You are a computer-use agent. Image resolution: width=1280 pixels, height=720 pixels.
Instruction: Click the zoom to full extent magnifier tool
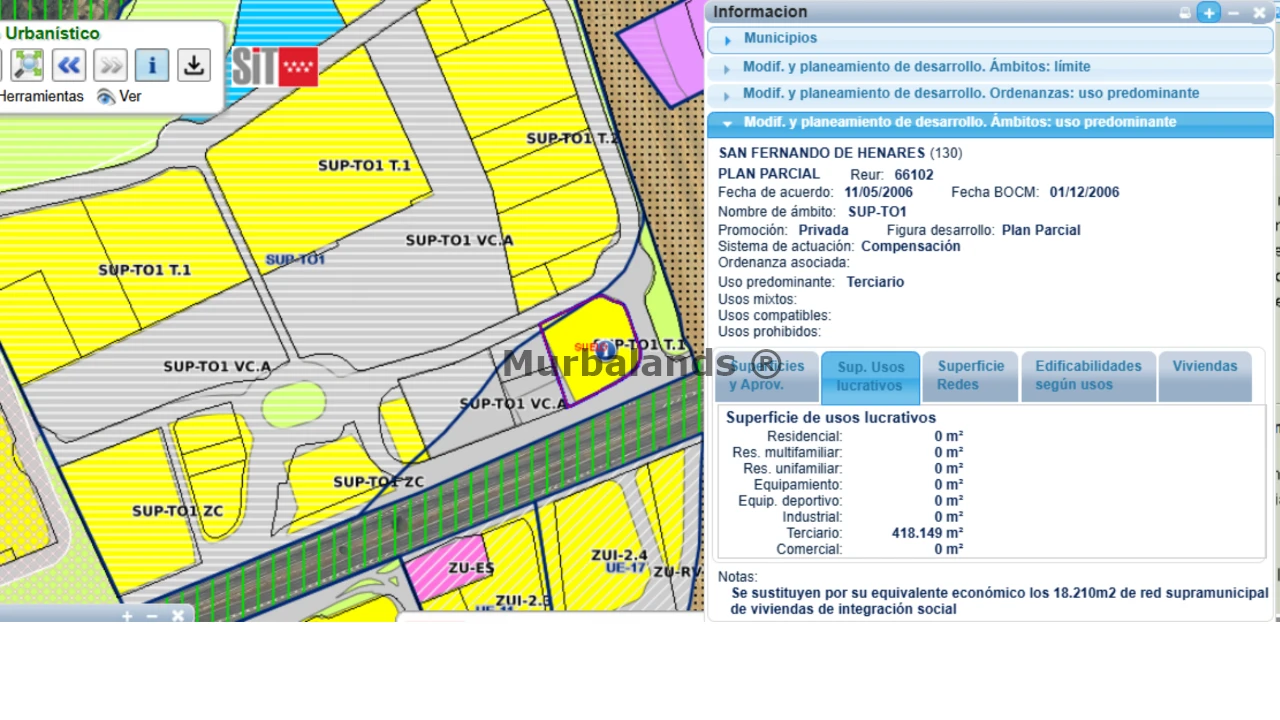pos(29,65)
